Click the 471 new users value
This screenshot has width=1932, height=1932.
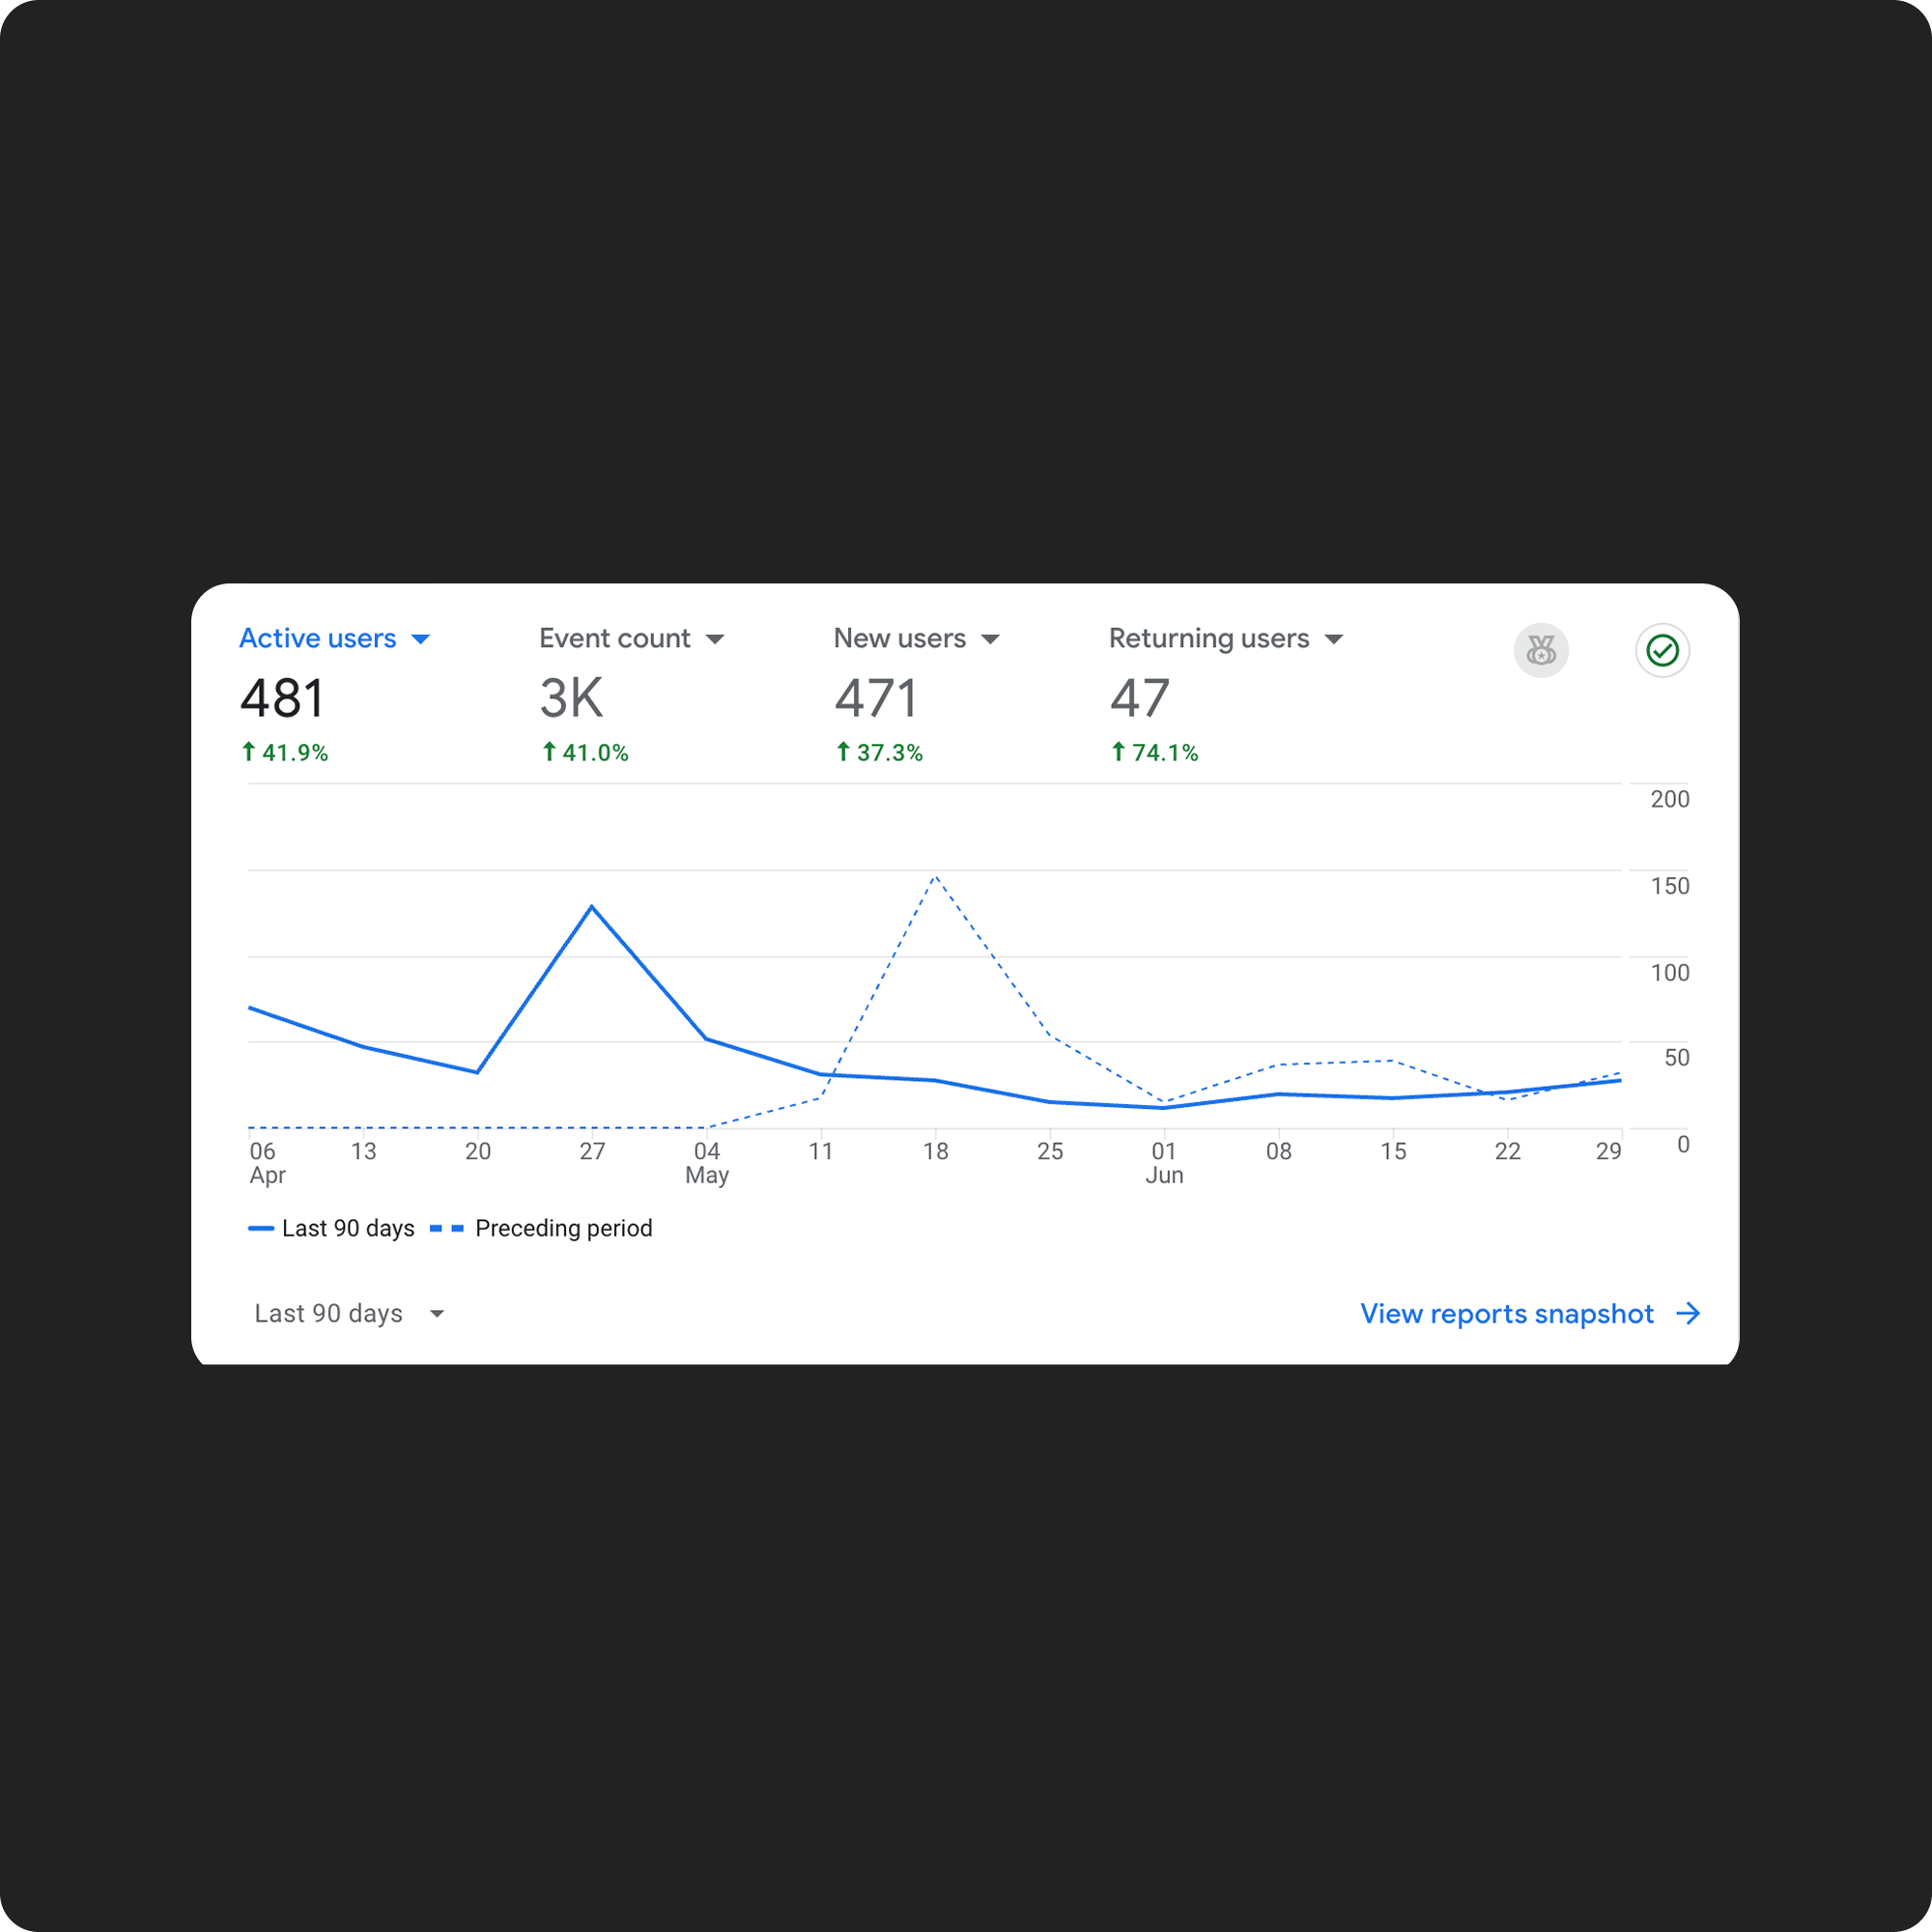coord(876,698)
